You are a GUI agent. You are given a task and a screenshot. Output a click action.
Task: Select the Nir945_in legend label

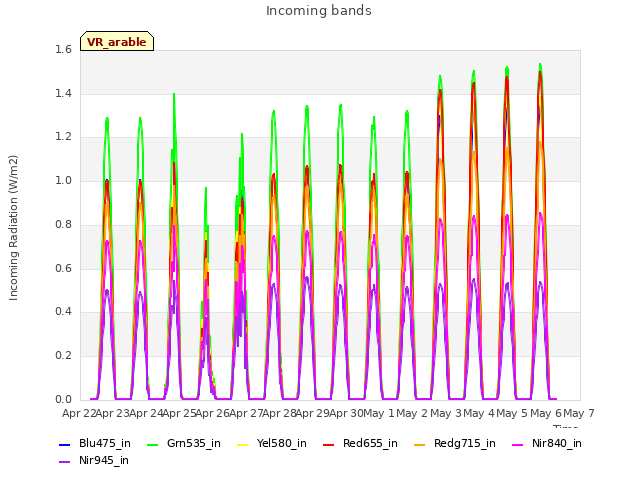coord(104,460)
